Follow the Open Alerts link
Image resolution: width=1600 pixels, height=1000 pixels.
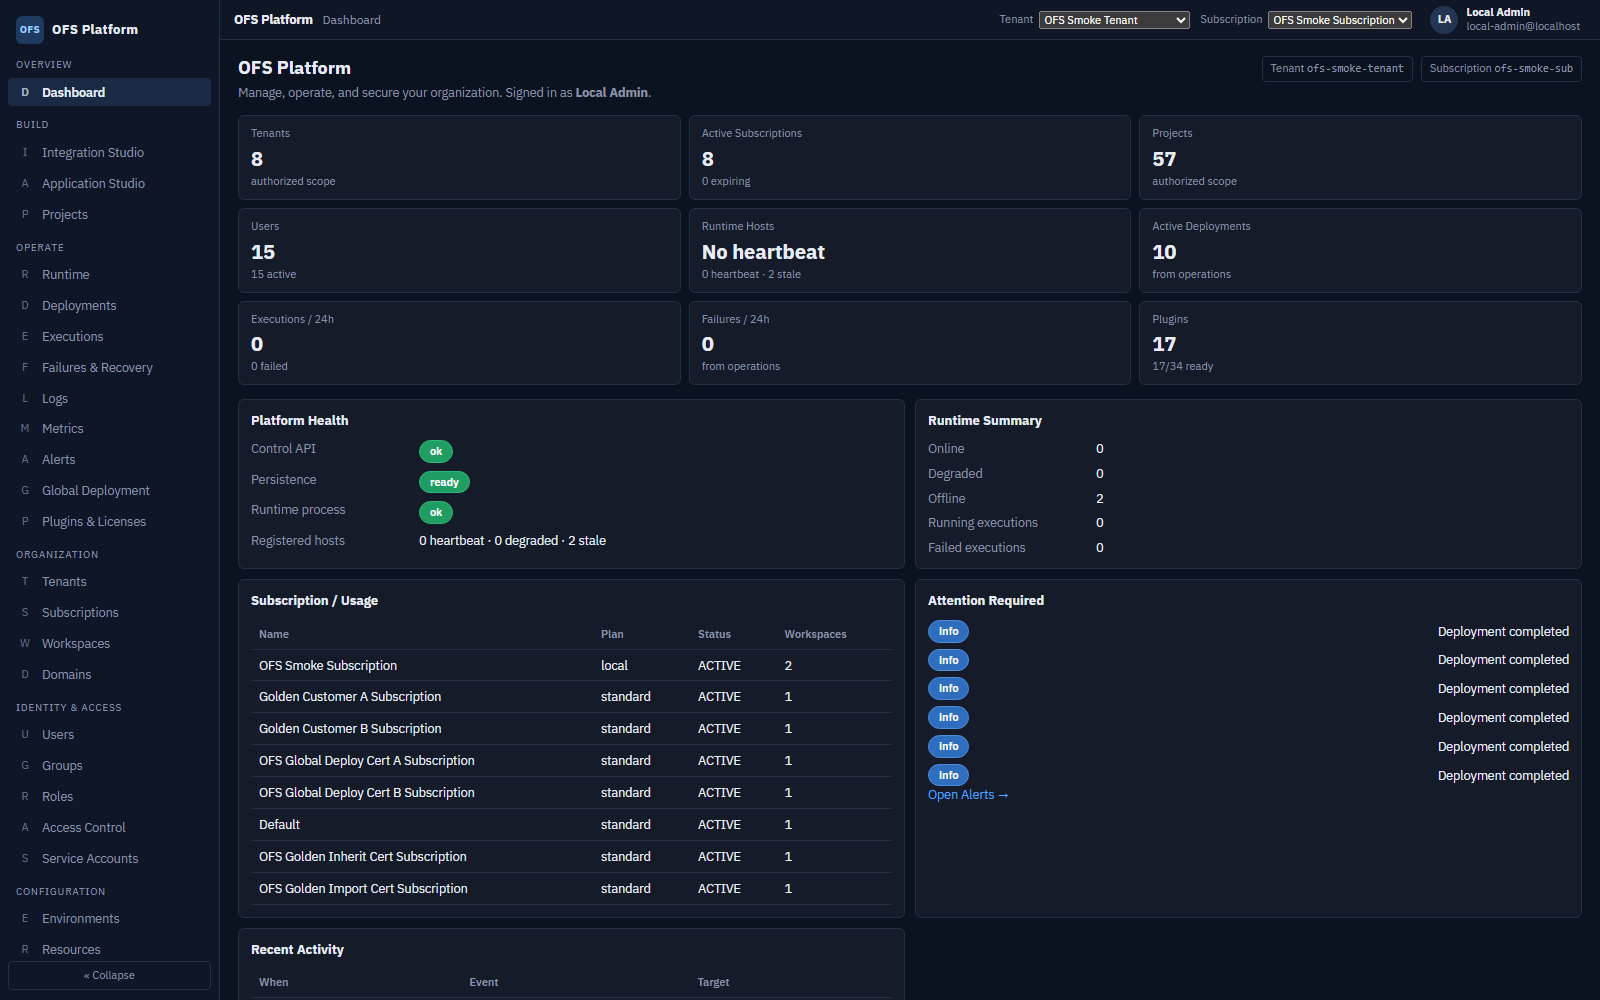pyautogui.click(x=968, y=795)
